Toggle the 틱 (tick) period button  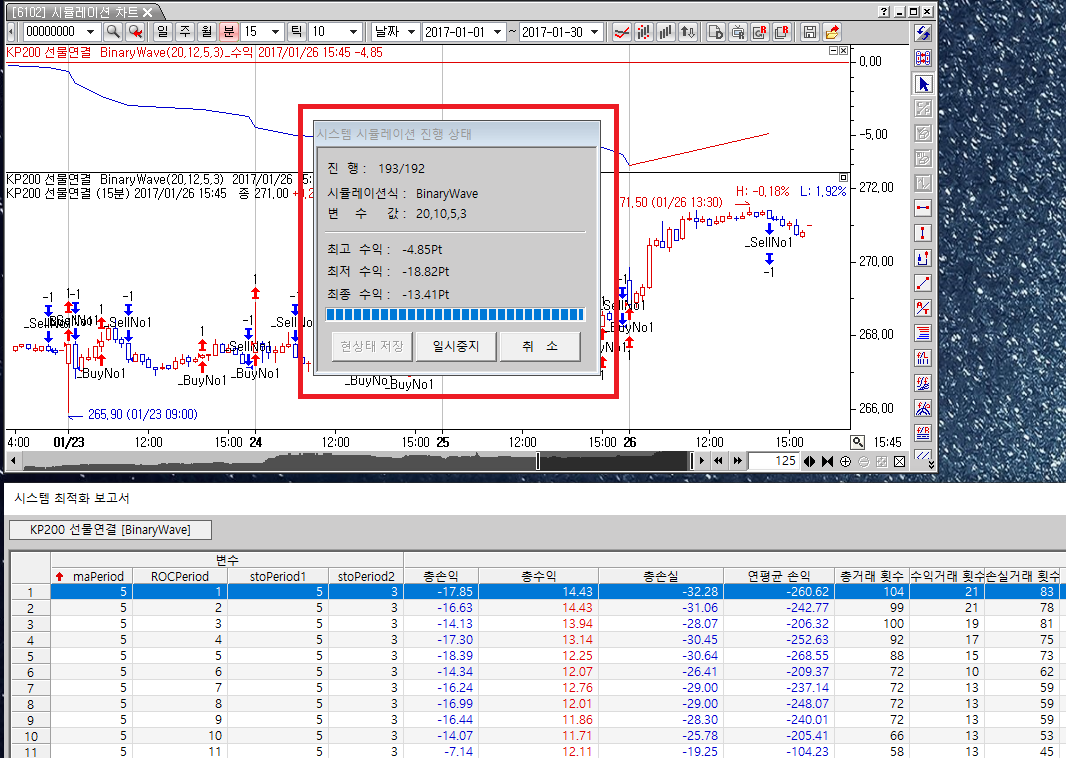coord(294,32)
